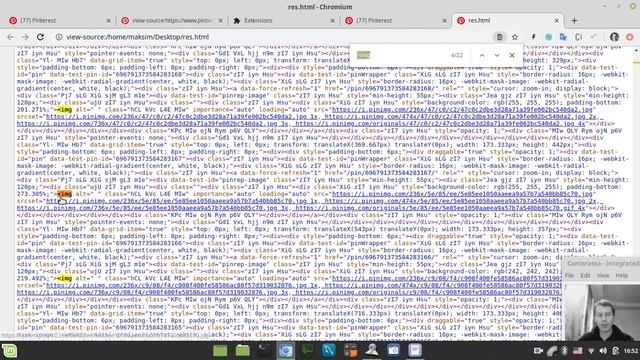Open 5e85ee1050aaeea9 236x src jpg link
This screenshot has height=360, width=640.
pyautogui.click(x=462, y=194)
